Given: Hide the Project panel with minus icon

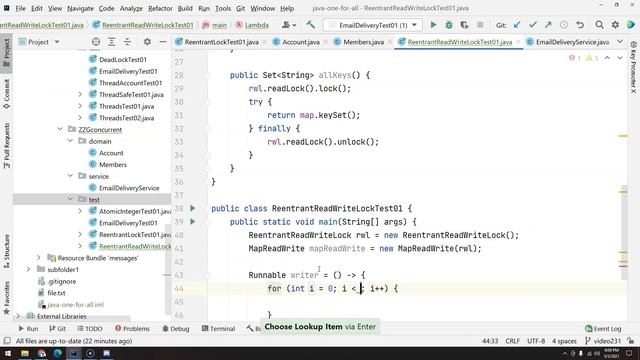Looking at the screenshot, I should pos(162,42).
